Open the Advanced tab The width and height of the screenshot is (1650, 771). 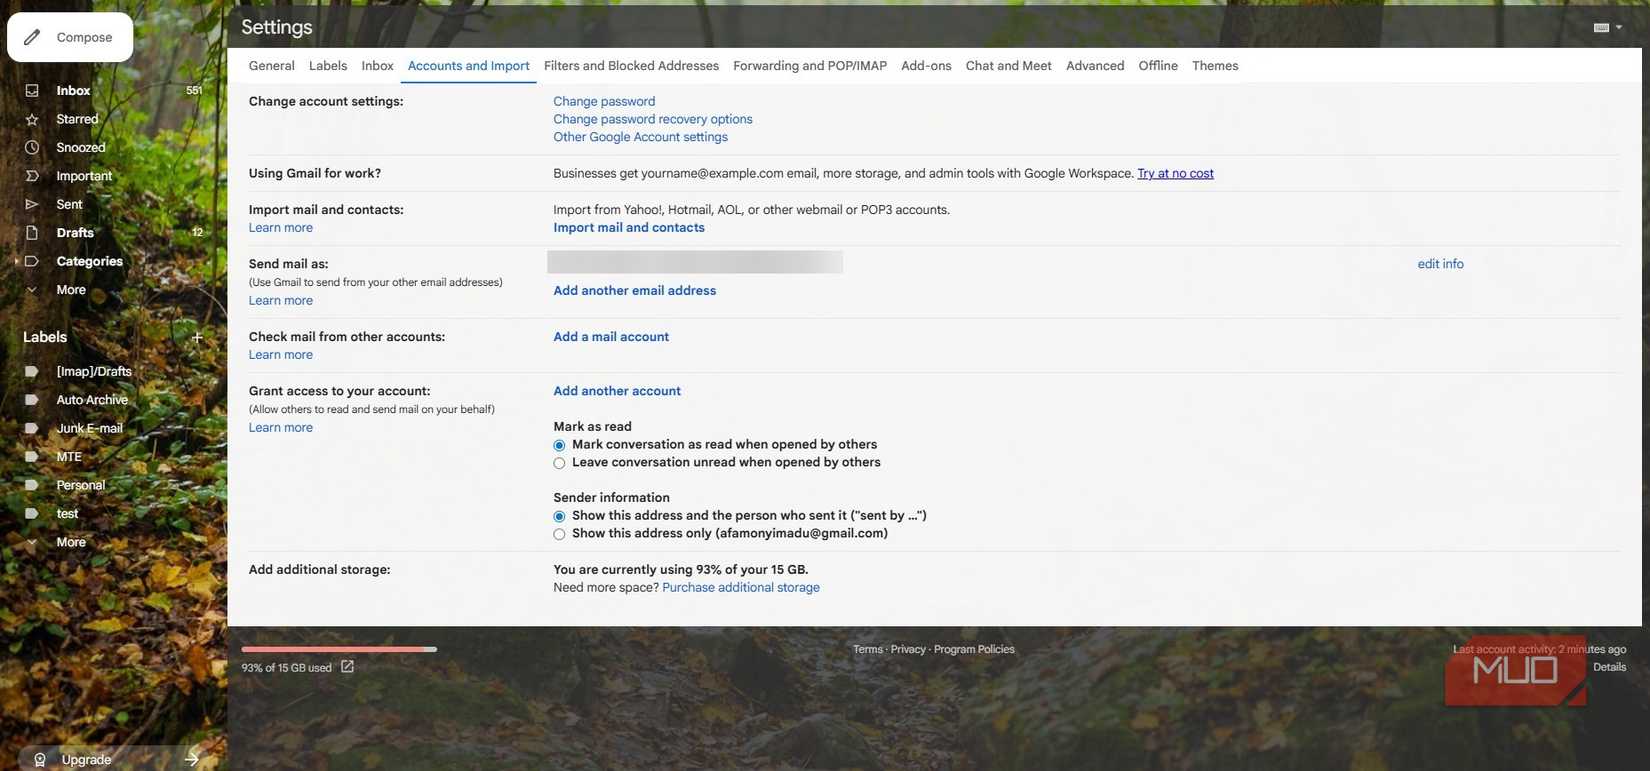pyautogui.click(x=1095, y=66)
